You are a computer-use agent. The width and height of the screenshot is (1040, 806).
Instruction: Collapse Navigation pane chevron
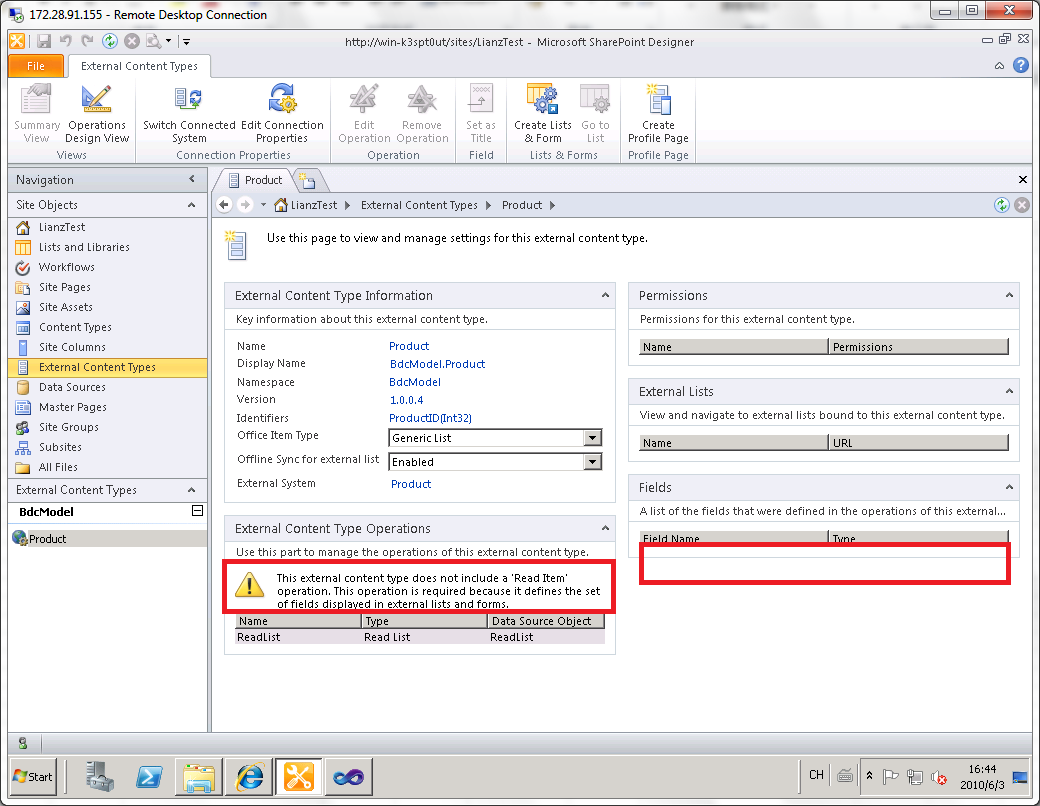(x=192, y=179)
